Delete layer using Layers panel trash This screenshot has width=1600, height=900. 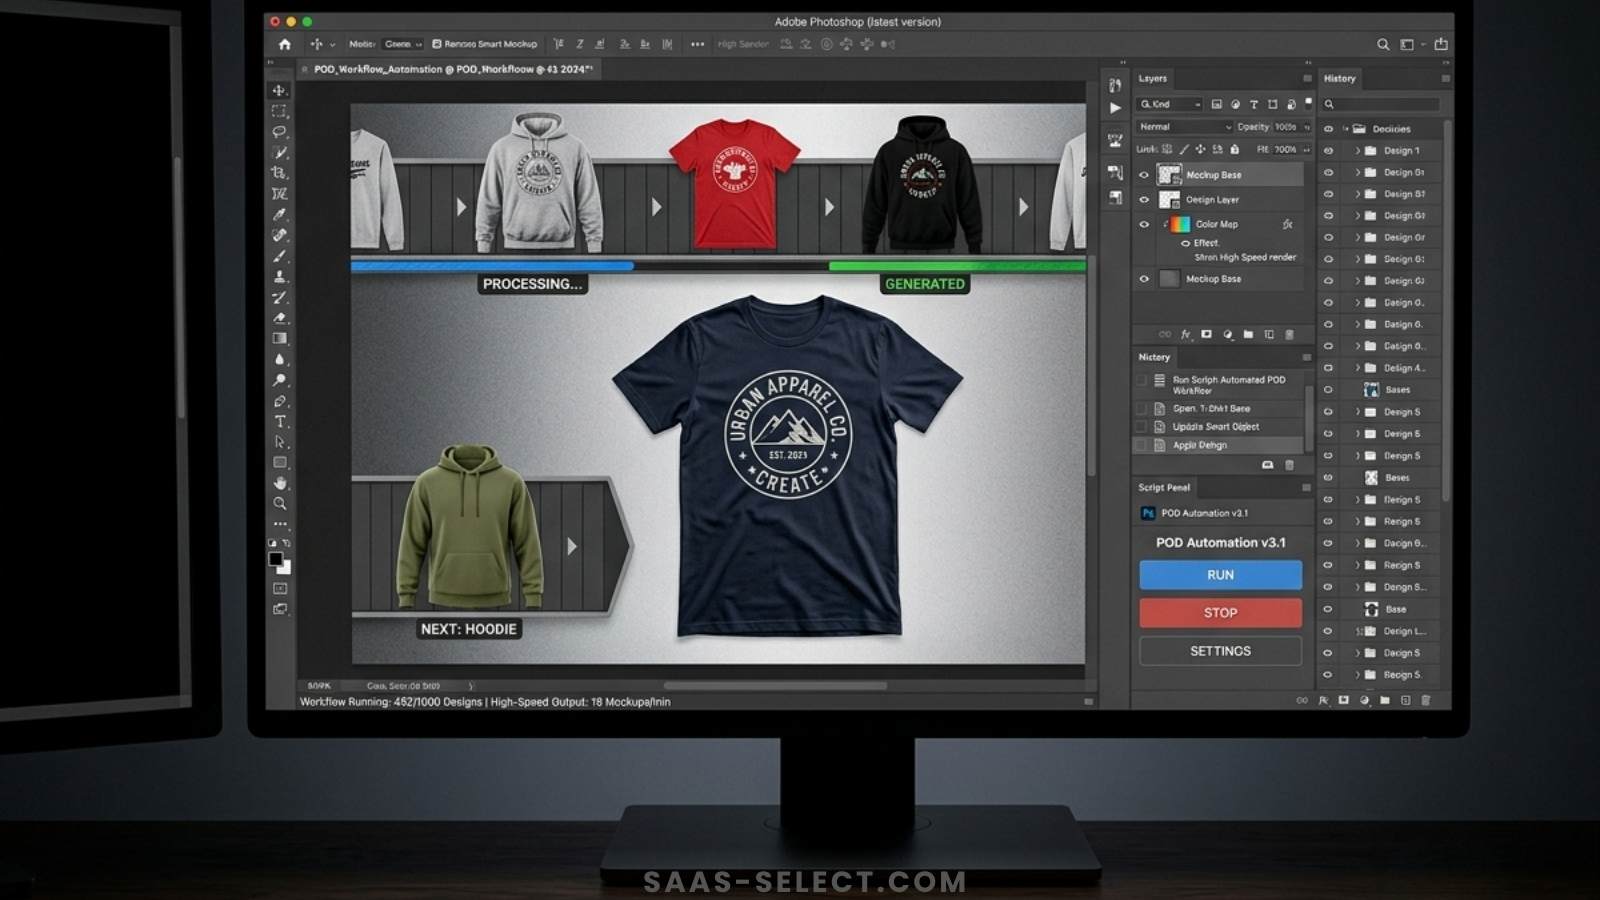click(x=1289, y=334)
